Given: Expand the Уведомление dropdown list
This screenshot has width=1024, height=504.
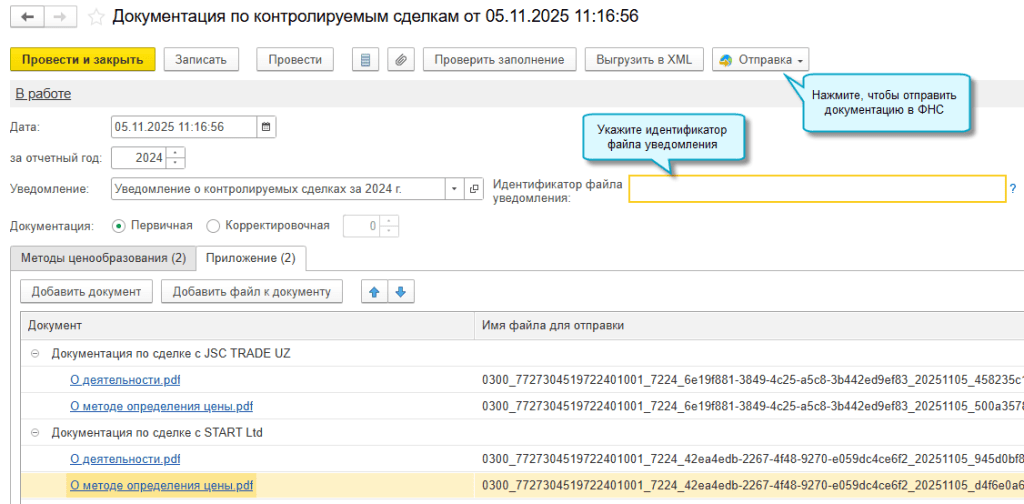Looking at the screenshot, I should 453,188.
